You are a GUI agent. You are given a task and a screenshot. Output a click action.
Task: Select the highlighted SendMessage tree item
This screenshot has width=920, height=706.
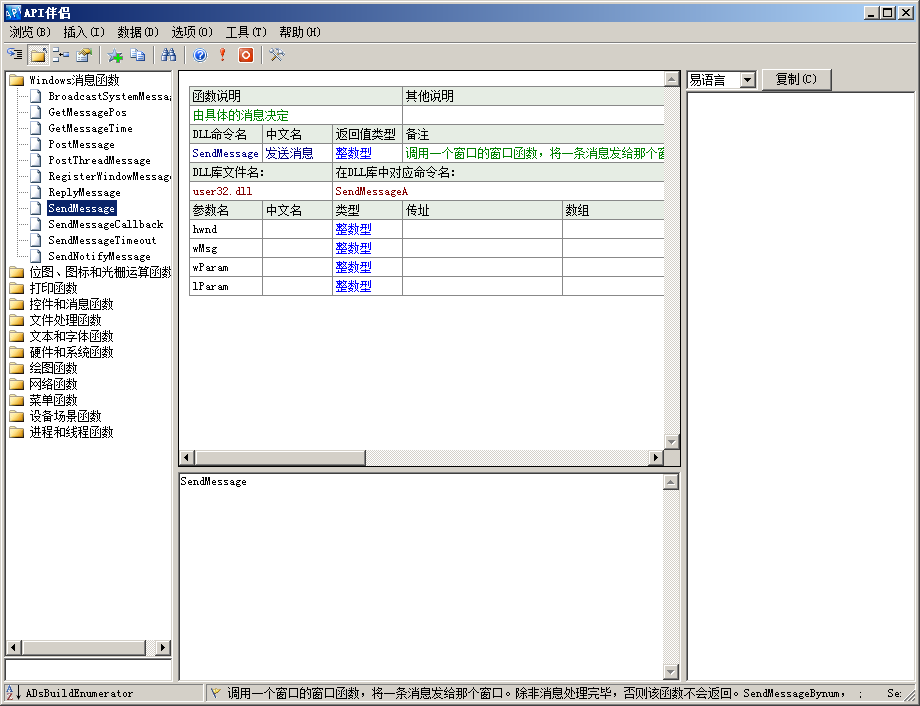click(x=82, y=208)
